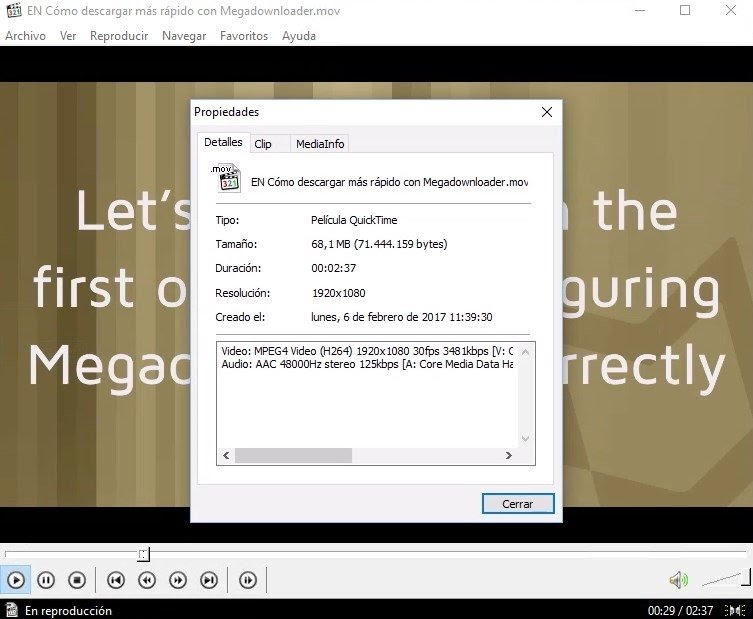Open the Ver menu
Image resolution: width=753 pixels, height=619 pixels.
tap(68, 36)
